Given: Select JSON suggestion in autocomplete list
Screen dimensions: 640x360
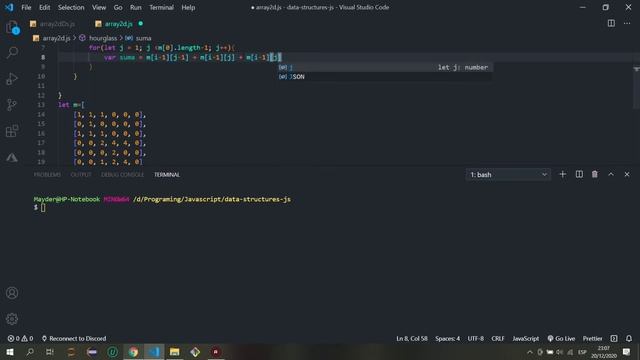Looking at the screenshot, I should point(385,77).
